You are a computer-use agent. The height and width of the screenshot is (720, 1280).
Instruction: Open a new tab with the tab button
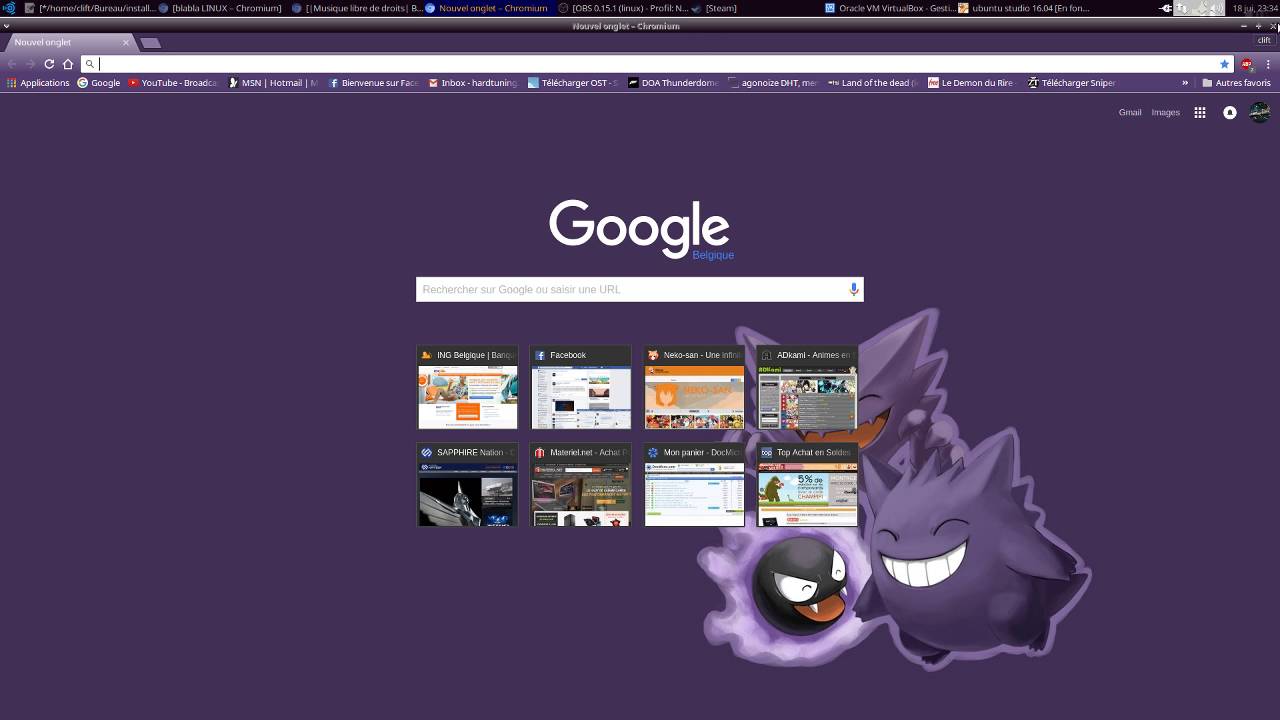coord(150,43)
